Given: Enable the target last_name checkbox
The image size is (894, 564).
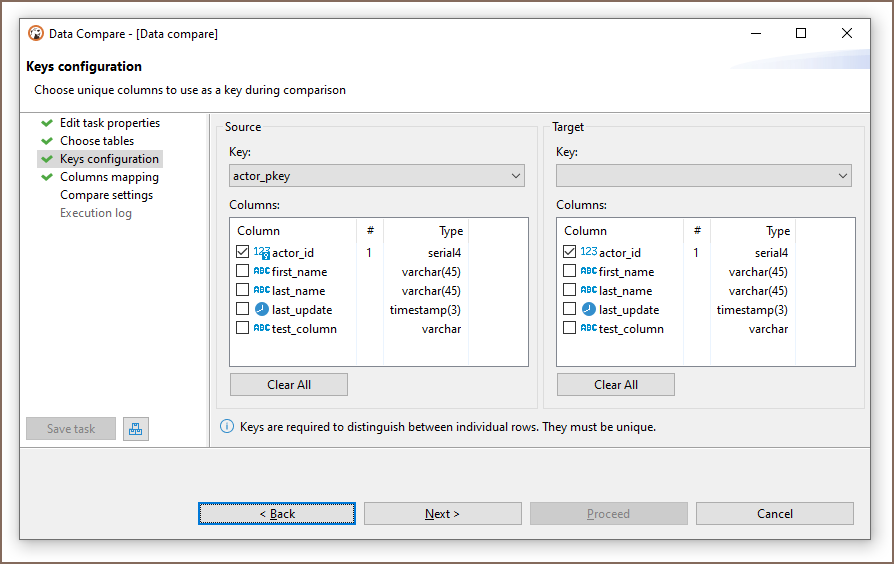Looking at the screenshot, I should click(x=570, y=291).
